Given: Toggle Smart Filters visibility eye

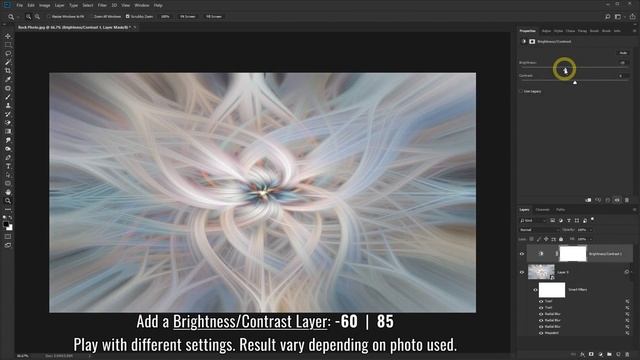Looking at the screenshot, I should 535,290.
